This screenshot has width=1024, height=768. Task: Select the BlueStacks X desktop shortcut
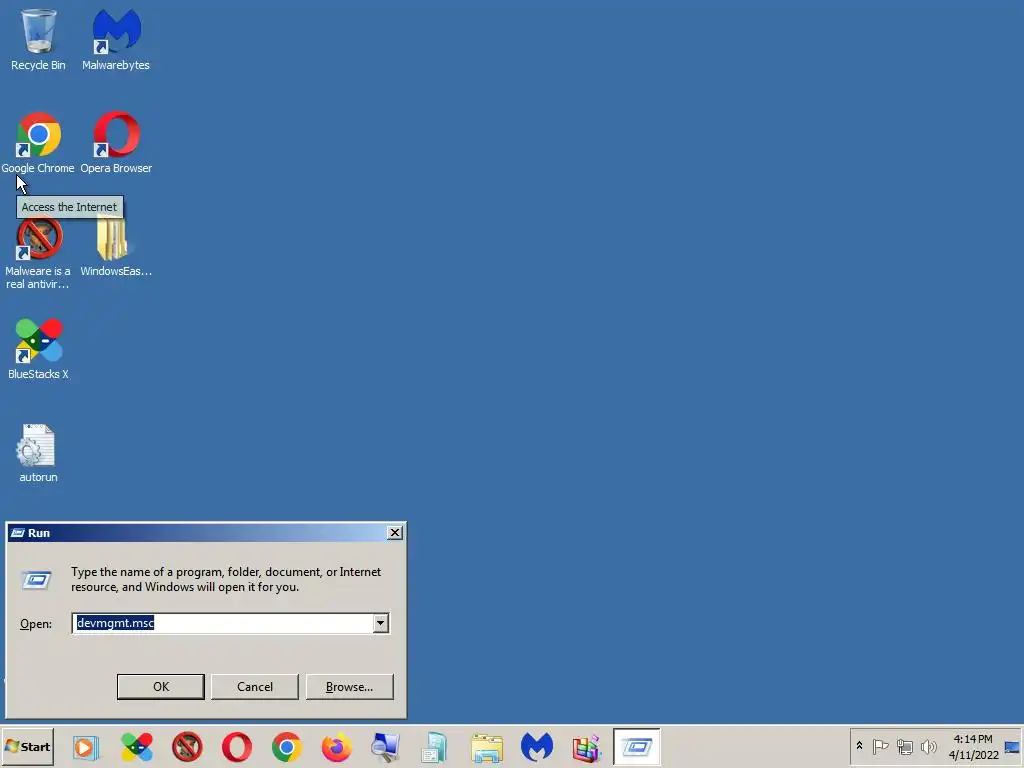coord(38,349)
